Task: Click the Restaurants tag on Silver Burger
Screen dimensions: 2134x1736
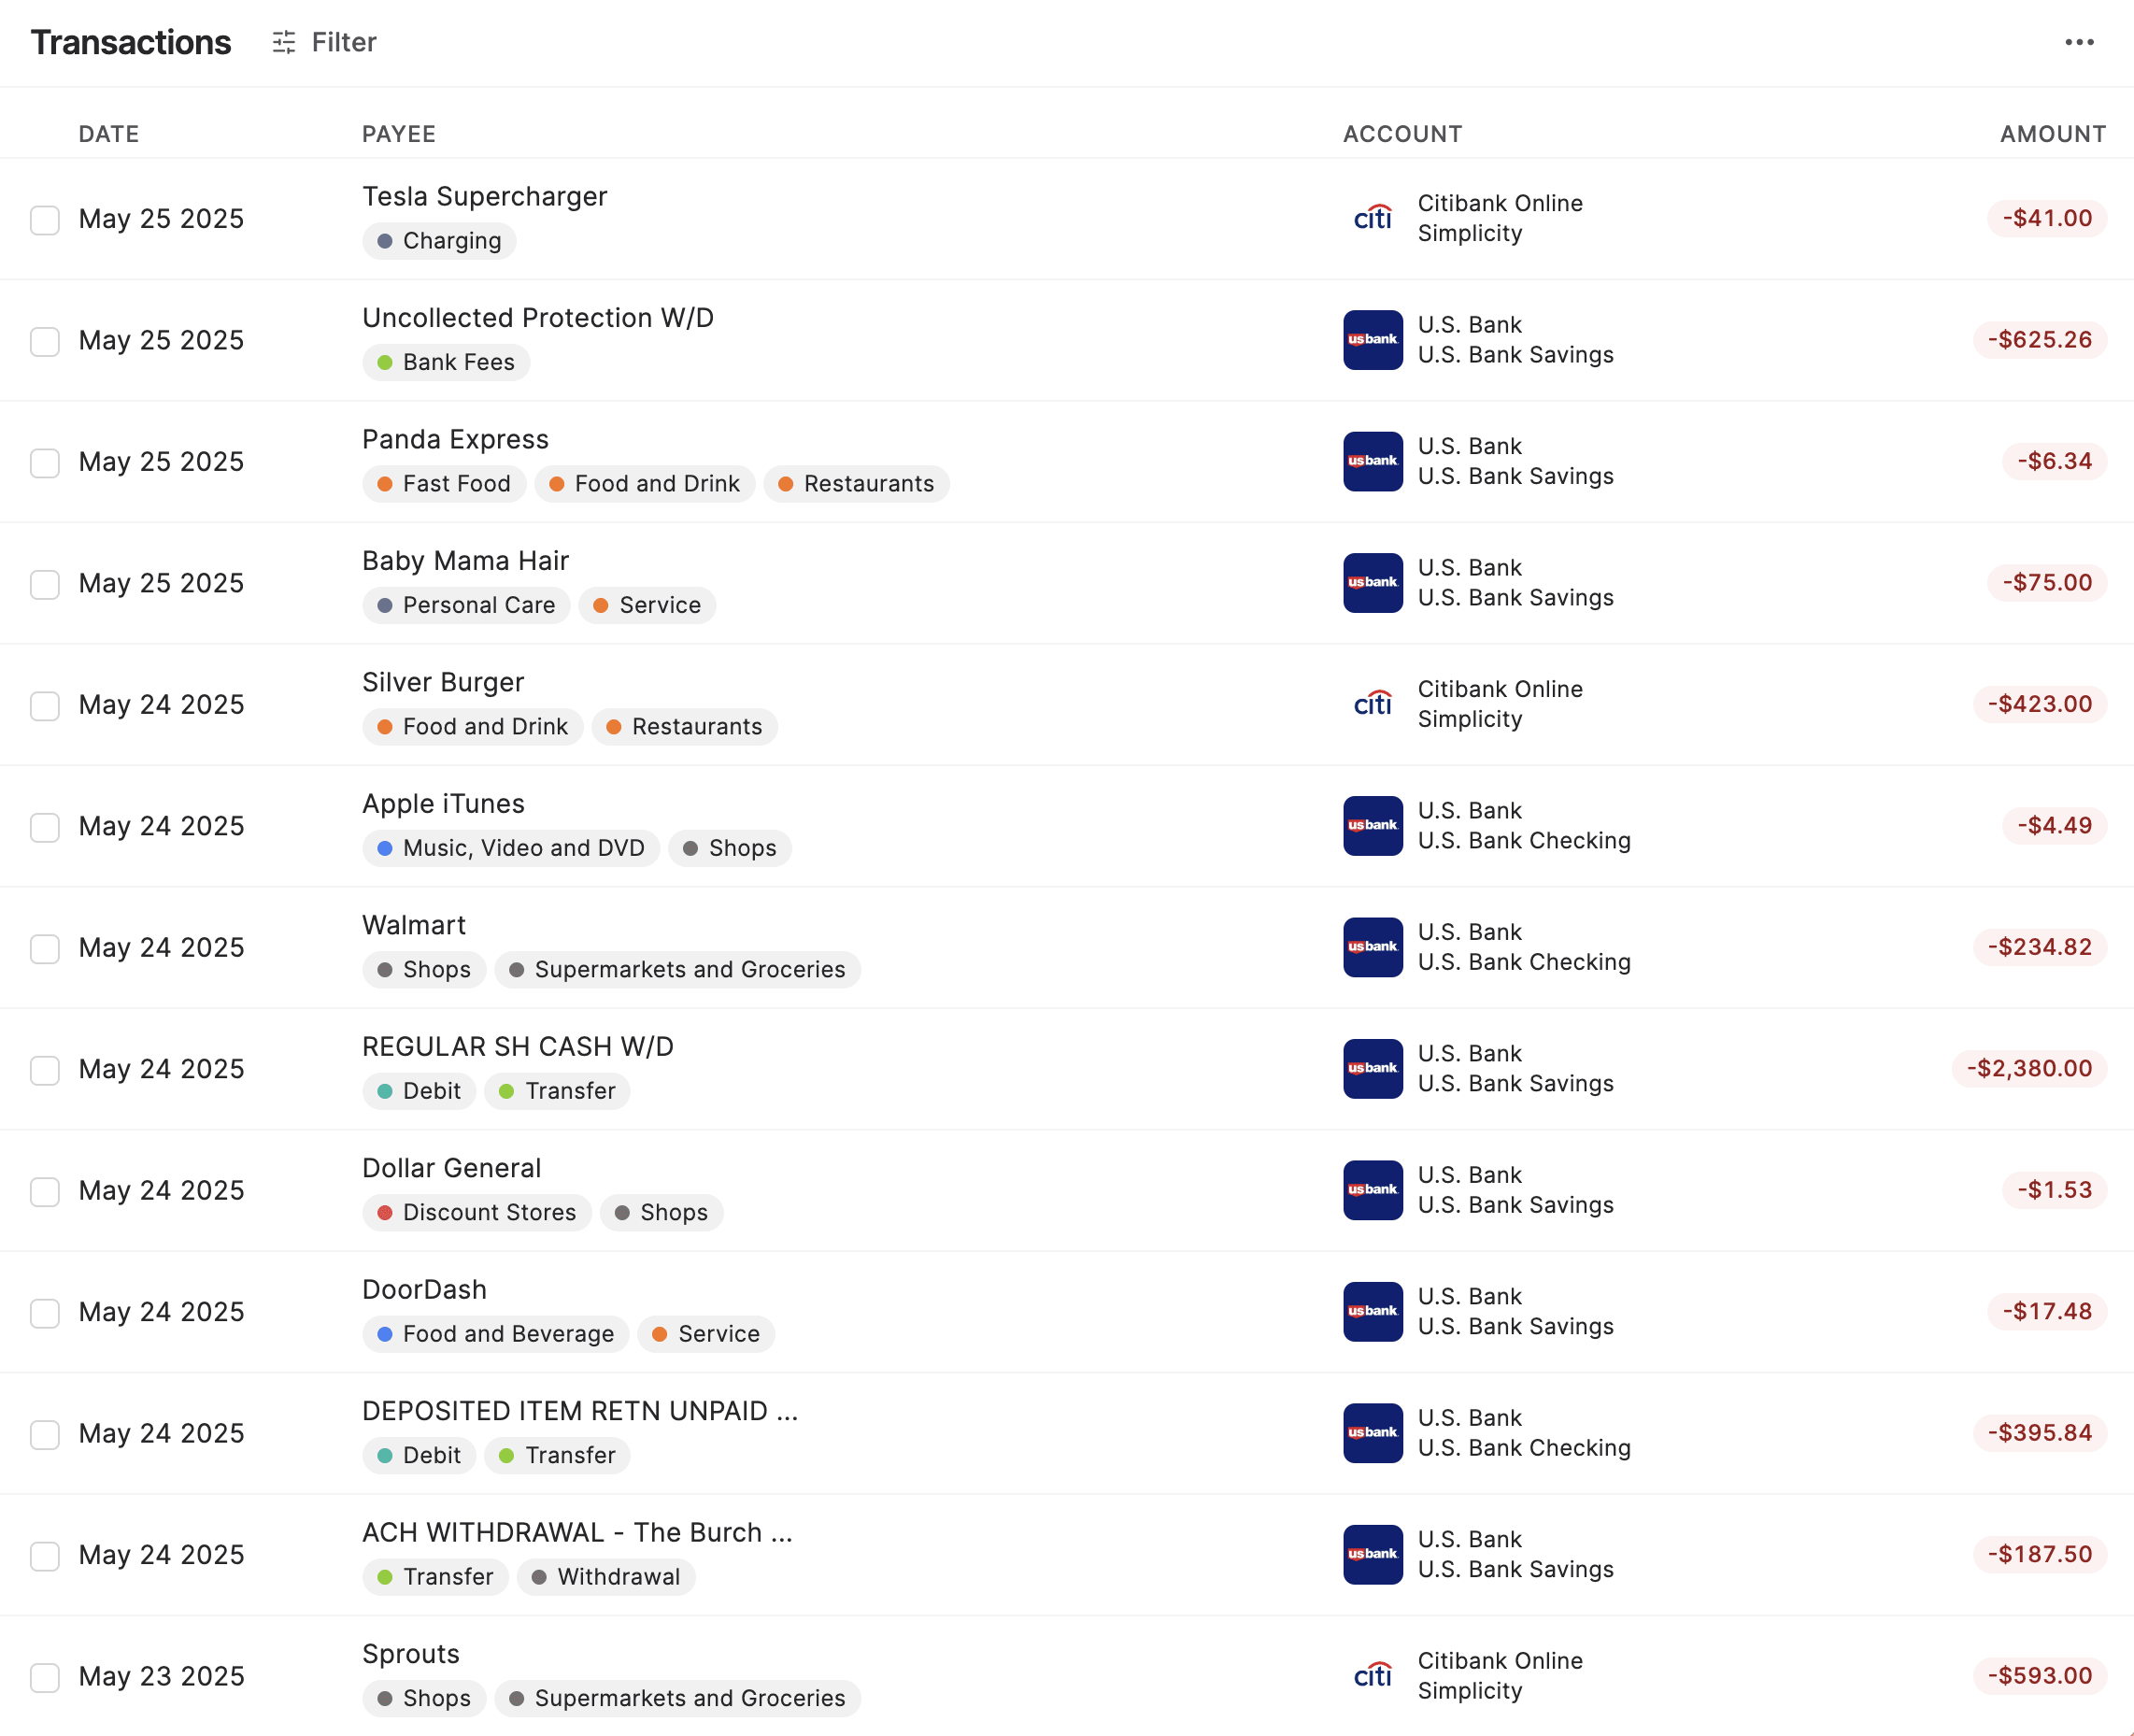Action: click(684, 727)
